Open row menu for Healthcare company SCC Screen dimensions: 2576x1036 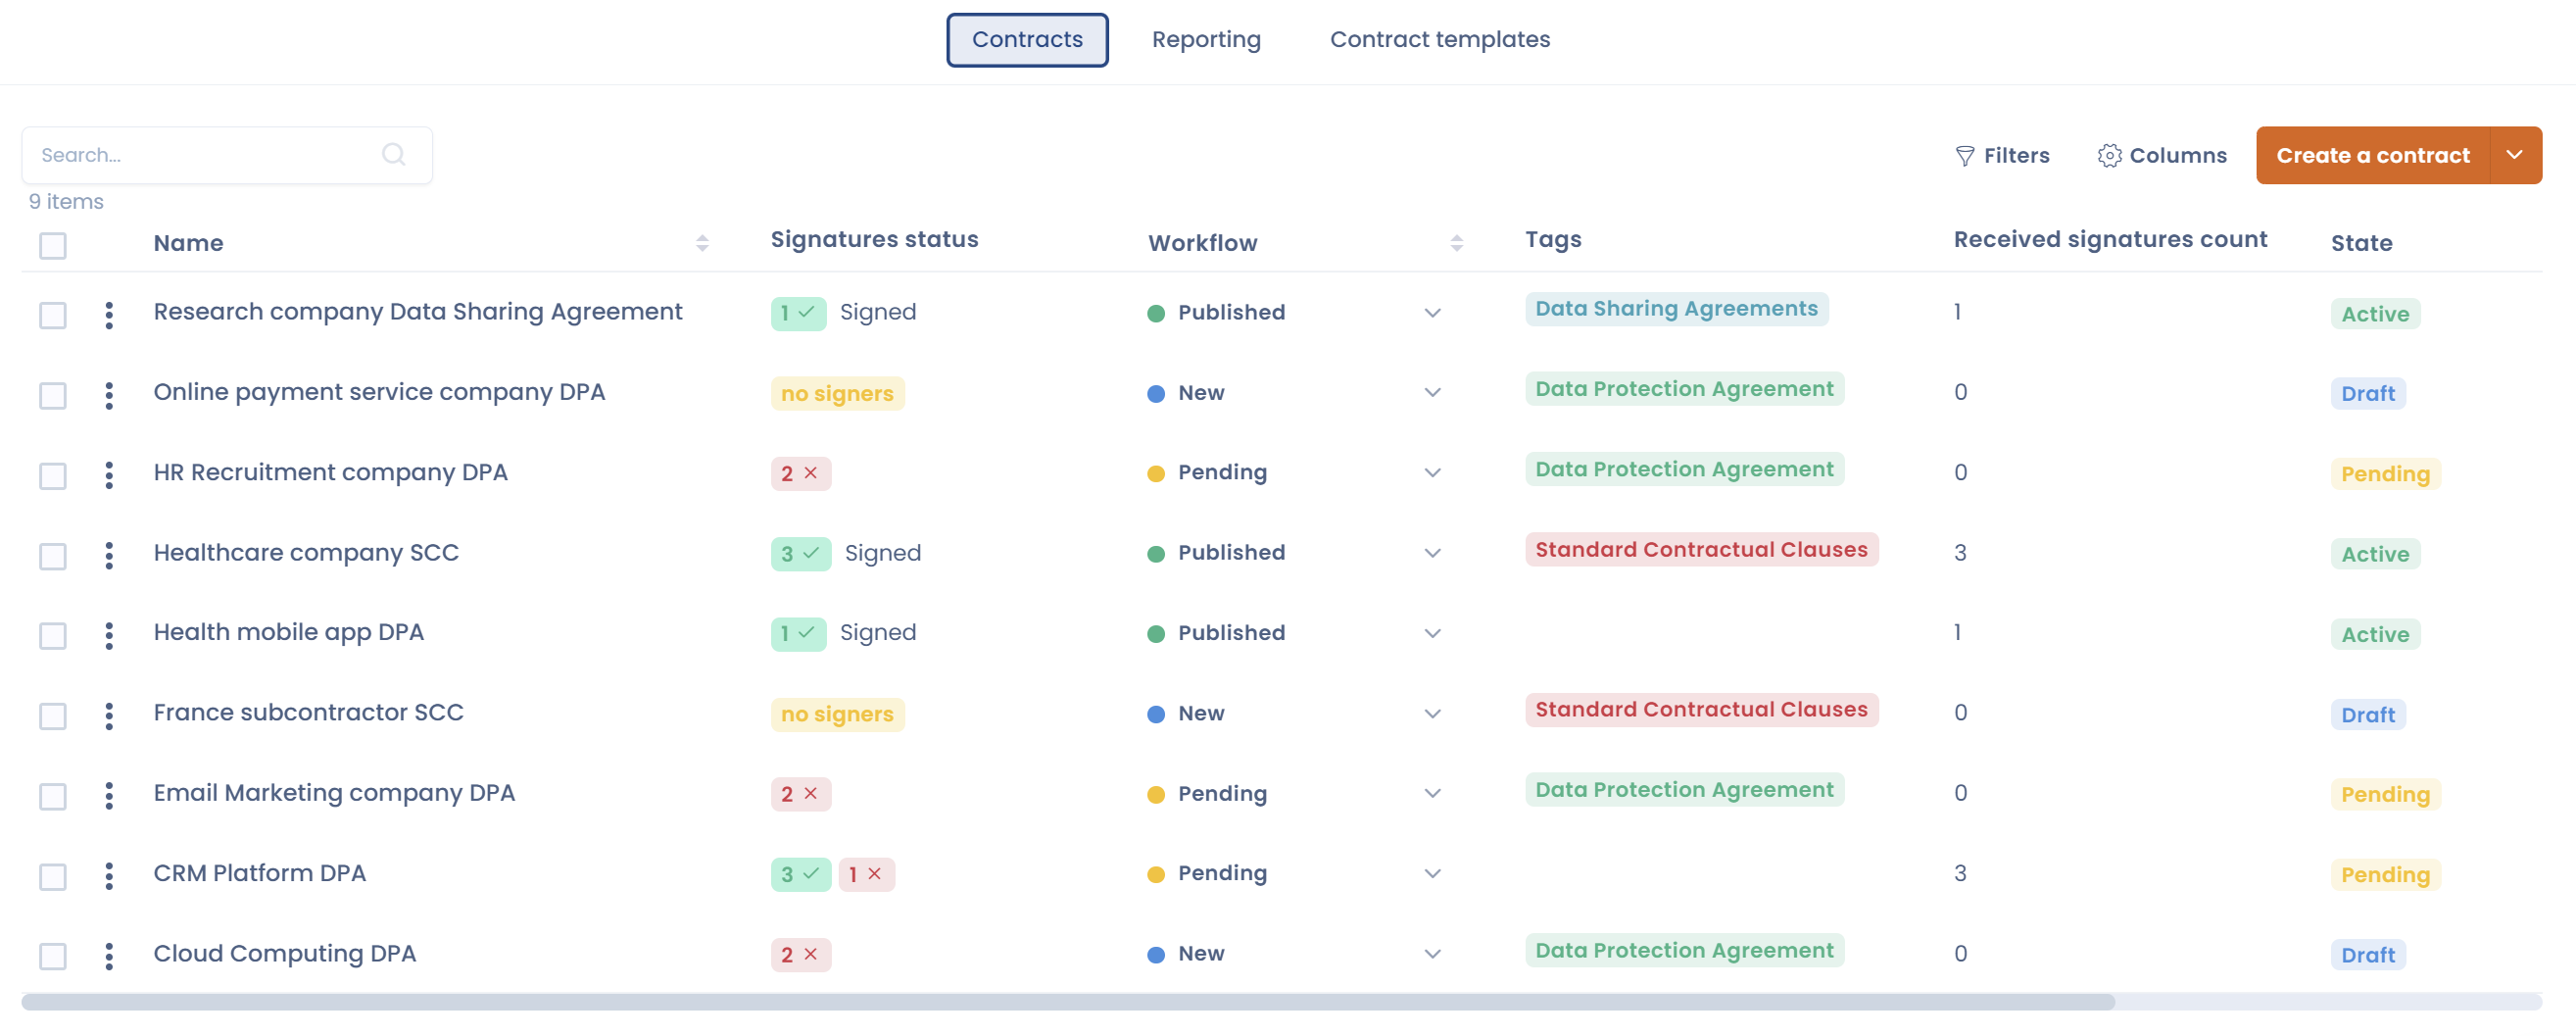click(x=109, y=554)
